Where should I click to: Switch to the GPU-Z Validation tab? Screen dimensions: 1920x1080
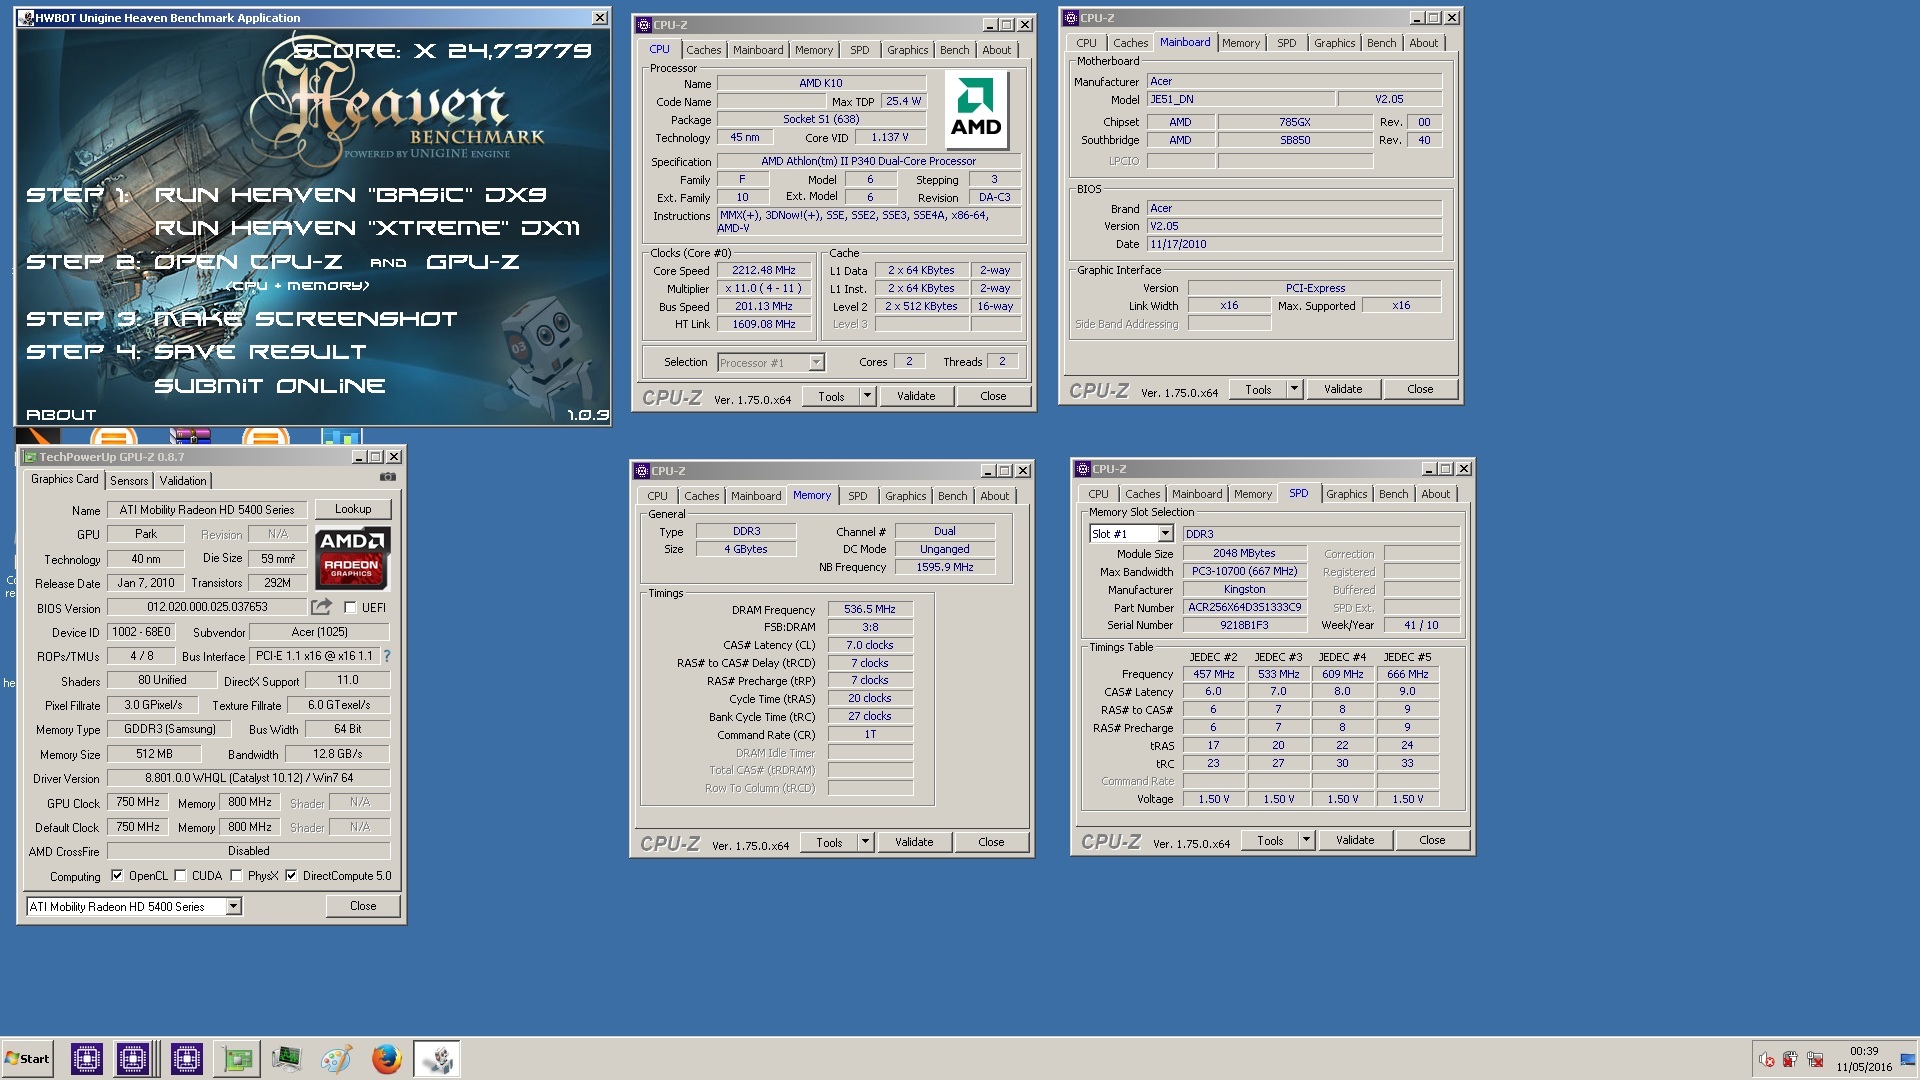click(183, 481)
